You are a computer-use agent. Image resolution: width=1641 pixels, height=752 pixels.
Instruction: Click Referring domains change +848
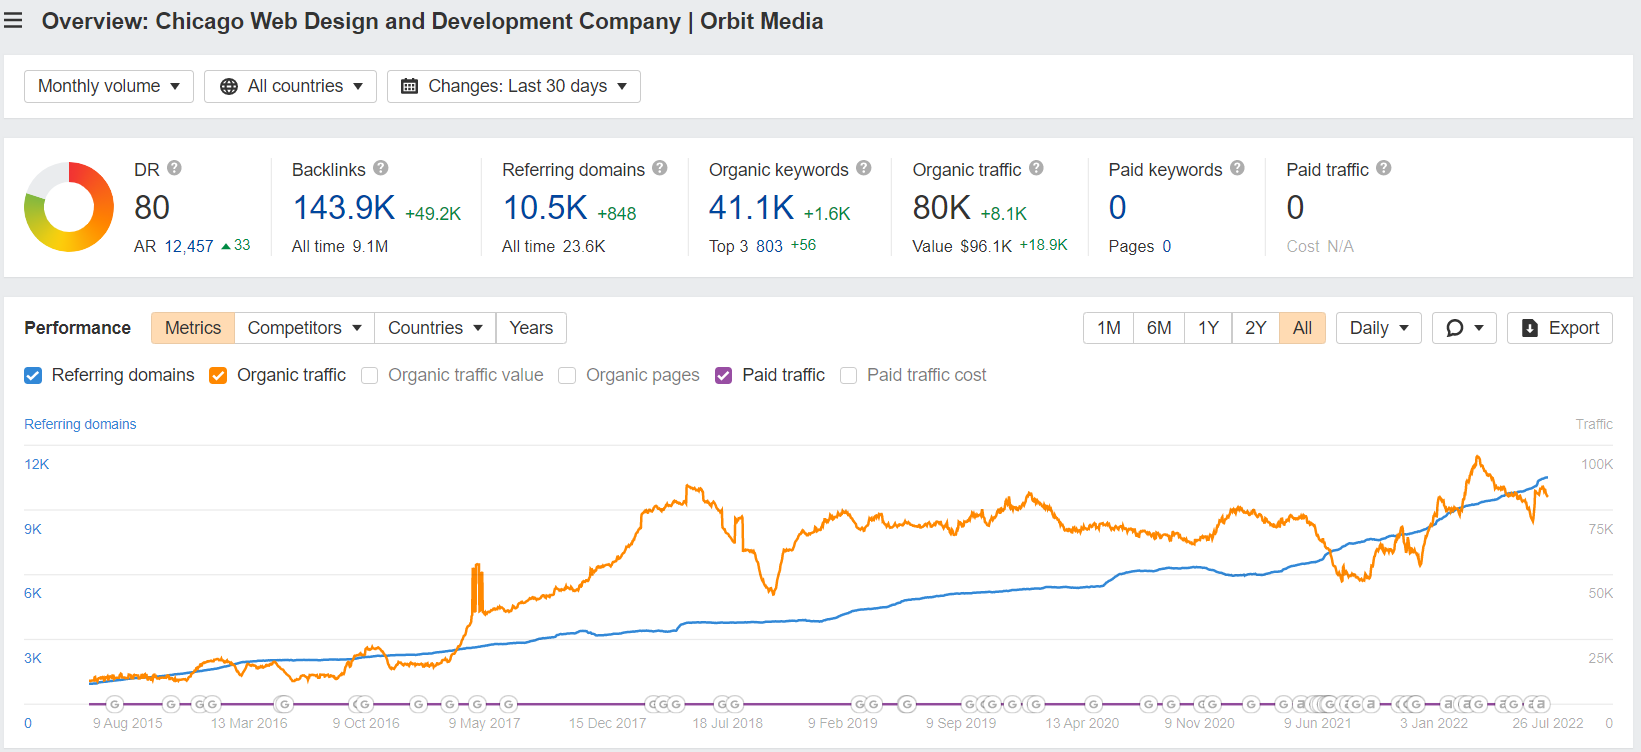pos(617,214)
